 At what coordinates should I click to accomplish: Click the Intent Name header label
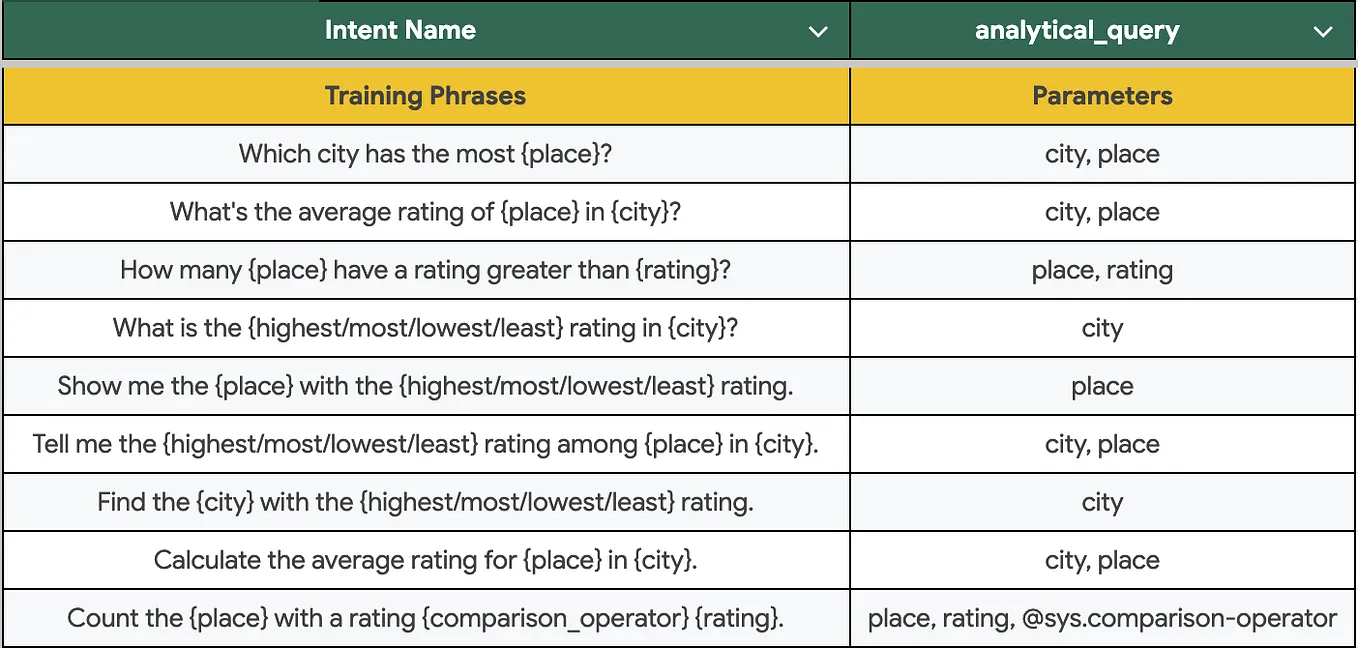pos(400,30)
